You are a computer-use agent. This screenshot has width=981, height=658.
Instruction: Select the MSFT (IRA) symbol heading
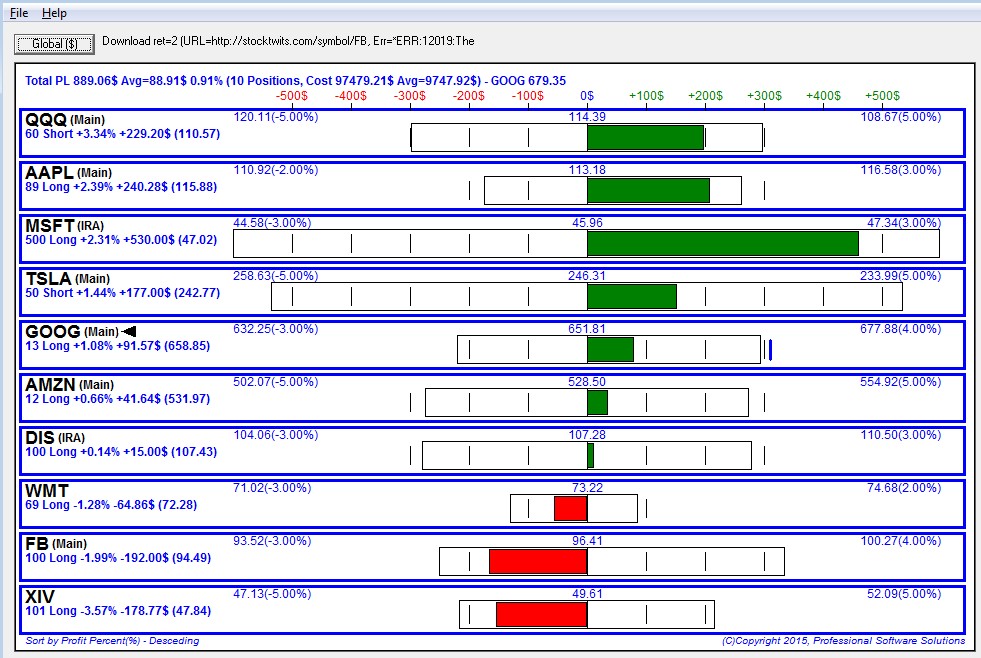64,225
